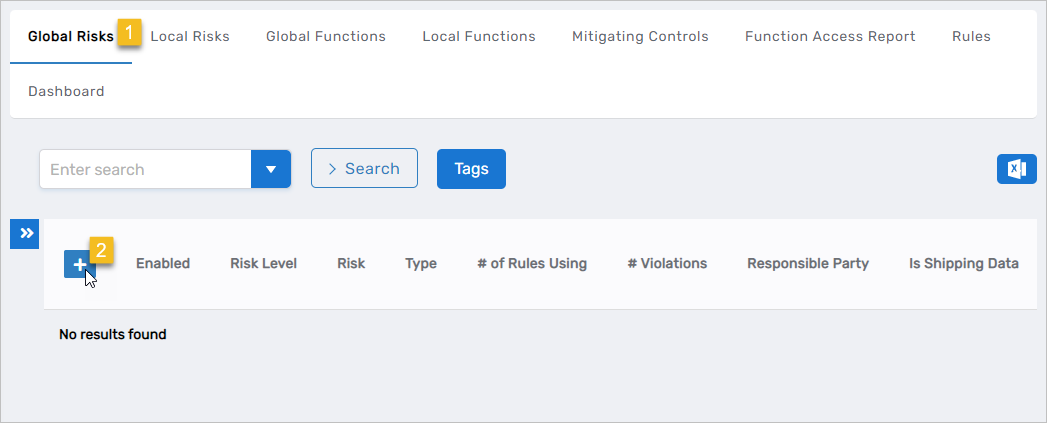Switch to the Global Risks tab

point(70,37)
